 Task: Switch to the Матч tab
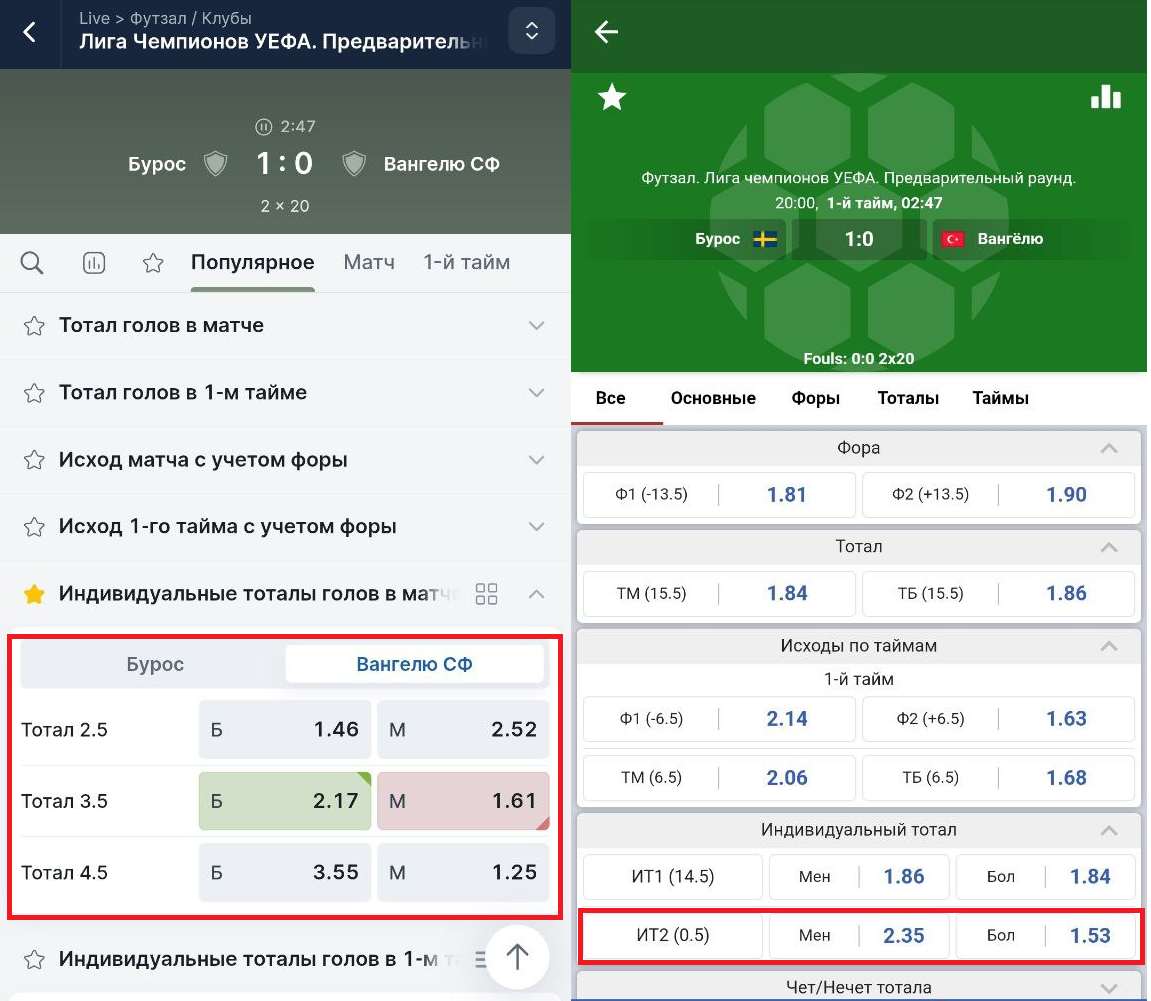369,263
